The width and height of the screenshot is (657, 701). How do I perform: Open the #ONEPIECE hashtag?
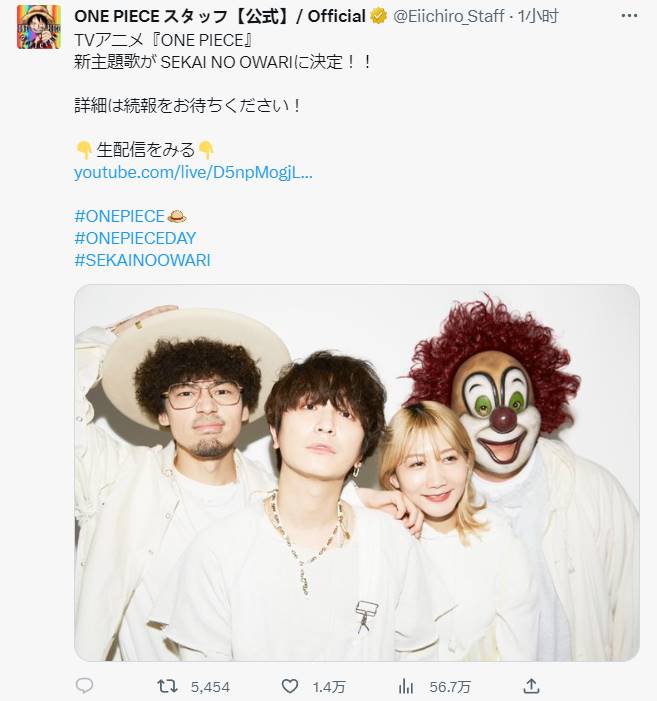click(119, 216)
